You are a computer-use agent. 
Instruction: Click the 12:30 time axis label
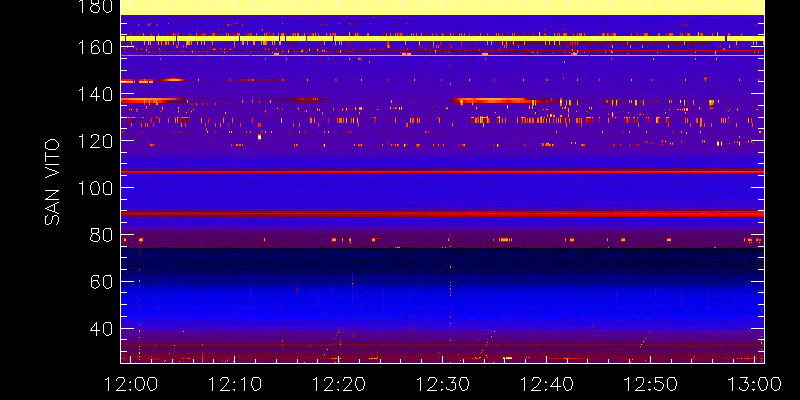coord(443,384)
